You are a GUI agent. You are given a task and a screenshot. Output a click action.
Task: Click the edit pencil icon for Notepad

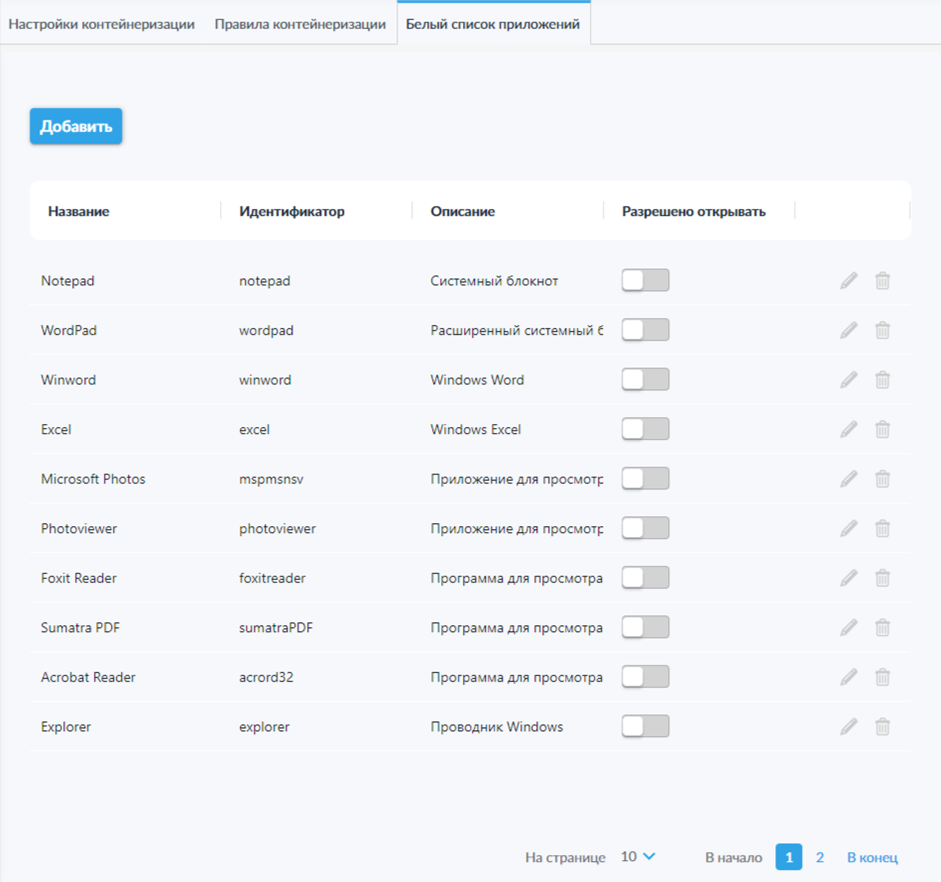pos(848,281)
